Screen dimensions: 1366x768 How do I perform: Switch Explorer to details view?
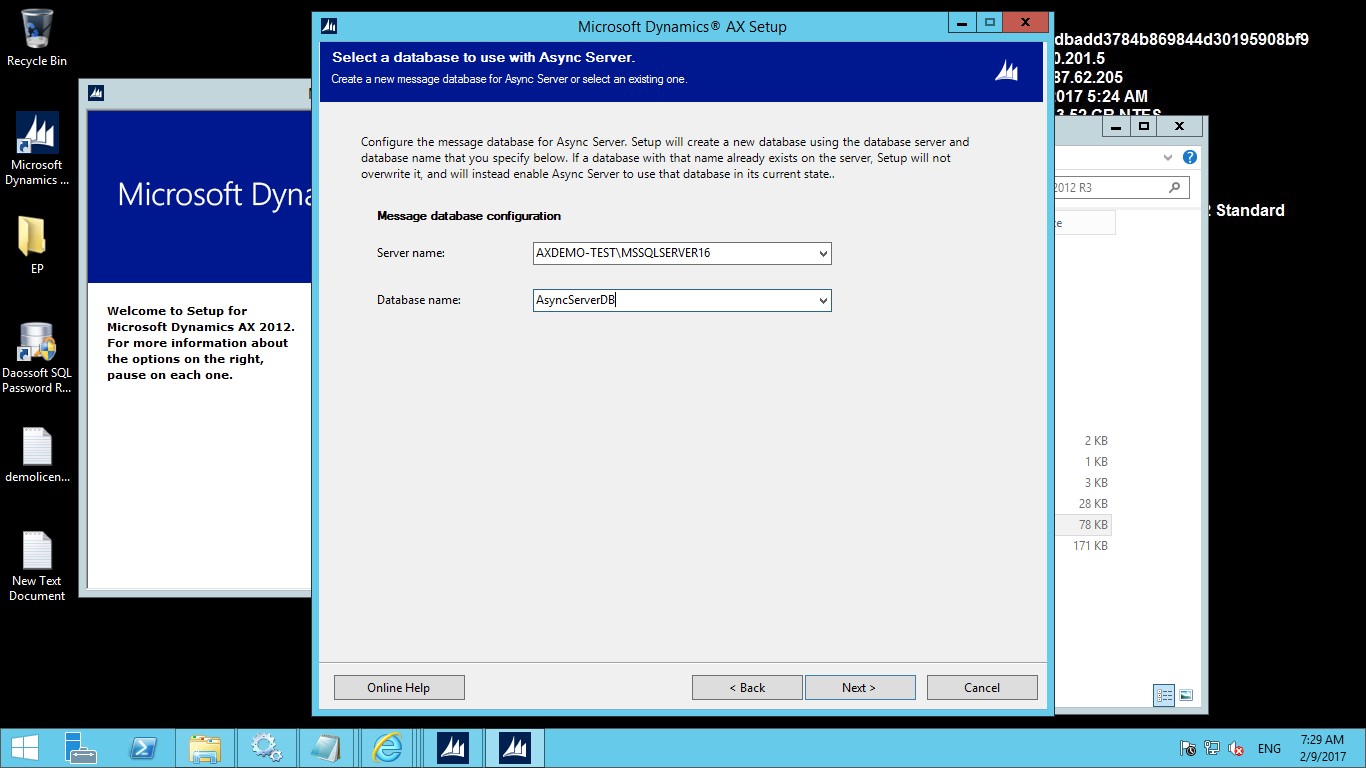[1164, 695]
